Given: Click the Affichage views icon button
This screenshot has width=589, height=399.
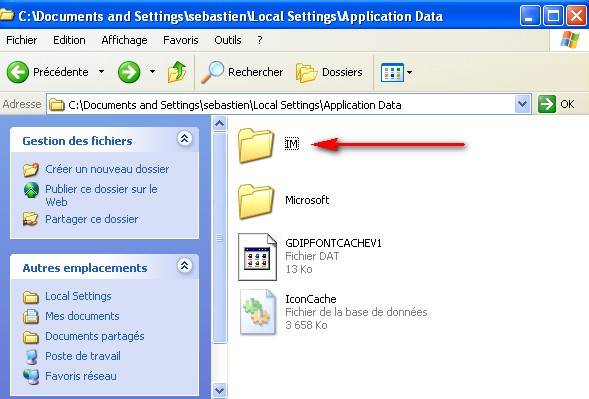Looking at the screenshot, I should (392, 72).
